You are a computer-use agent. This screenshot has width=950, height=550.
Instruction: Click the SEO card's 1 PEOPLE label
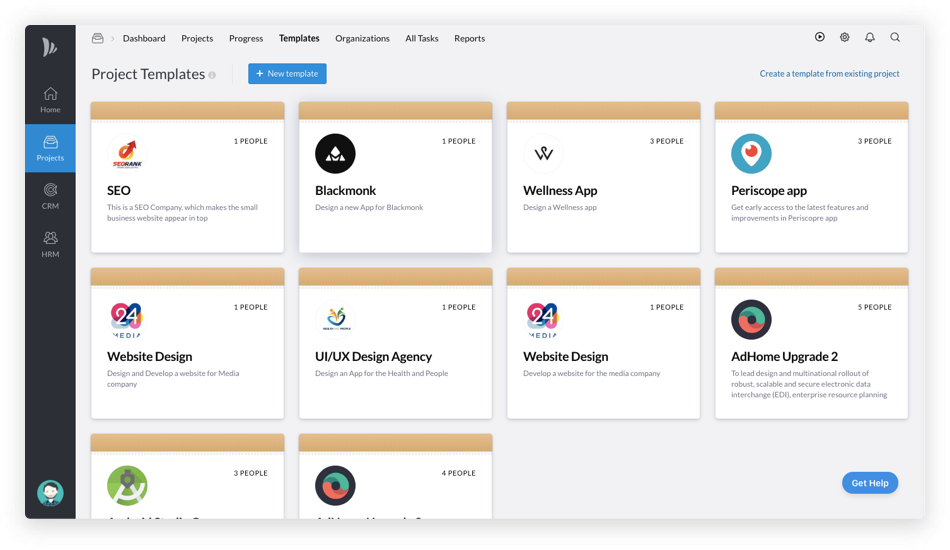(x=251, y=141)
